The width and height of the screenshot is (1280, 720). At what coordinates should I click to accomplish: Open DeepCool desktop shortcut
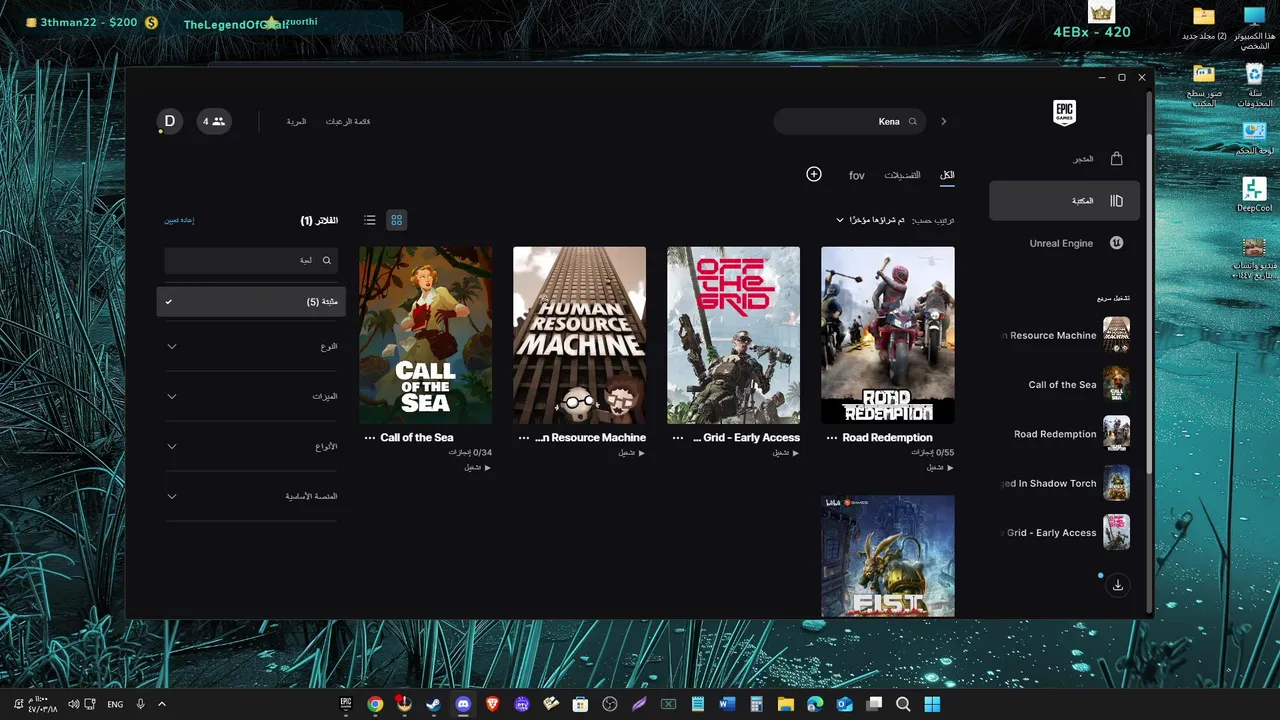[x=1254, y=195]
